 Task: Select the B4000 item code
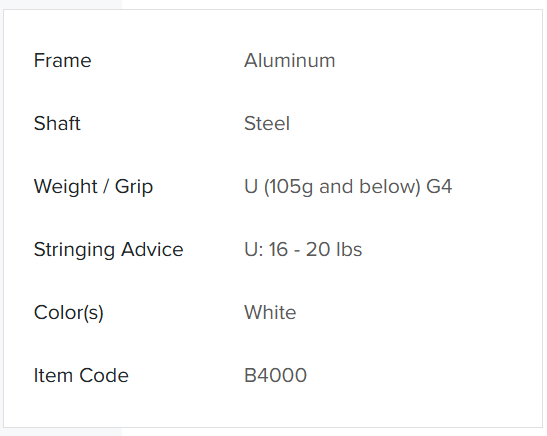[x=275, y=375]
